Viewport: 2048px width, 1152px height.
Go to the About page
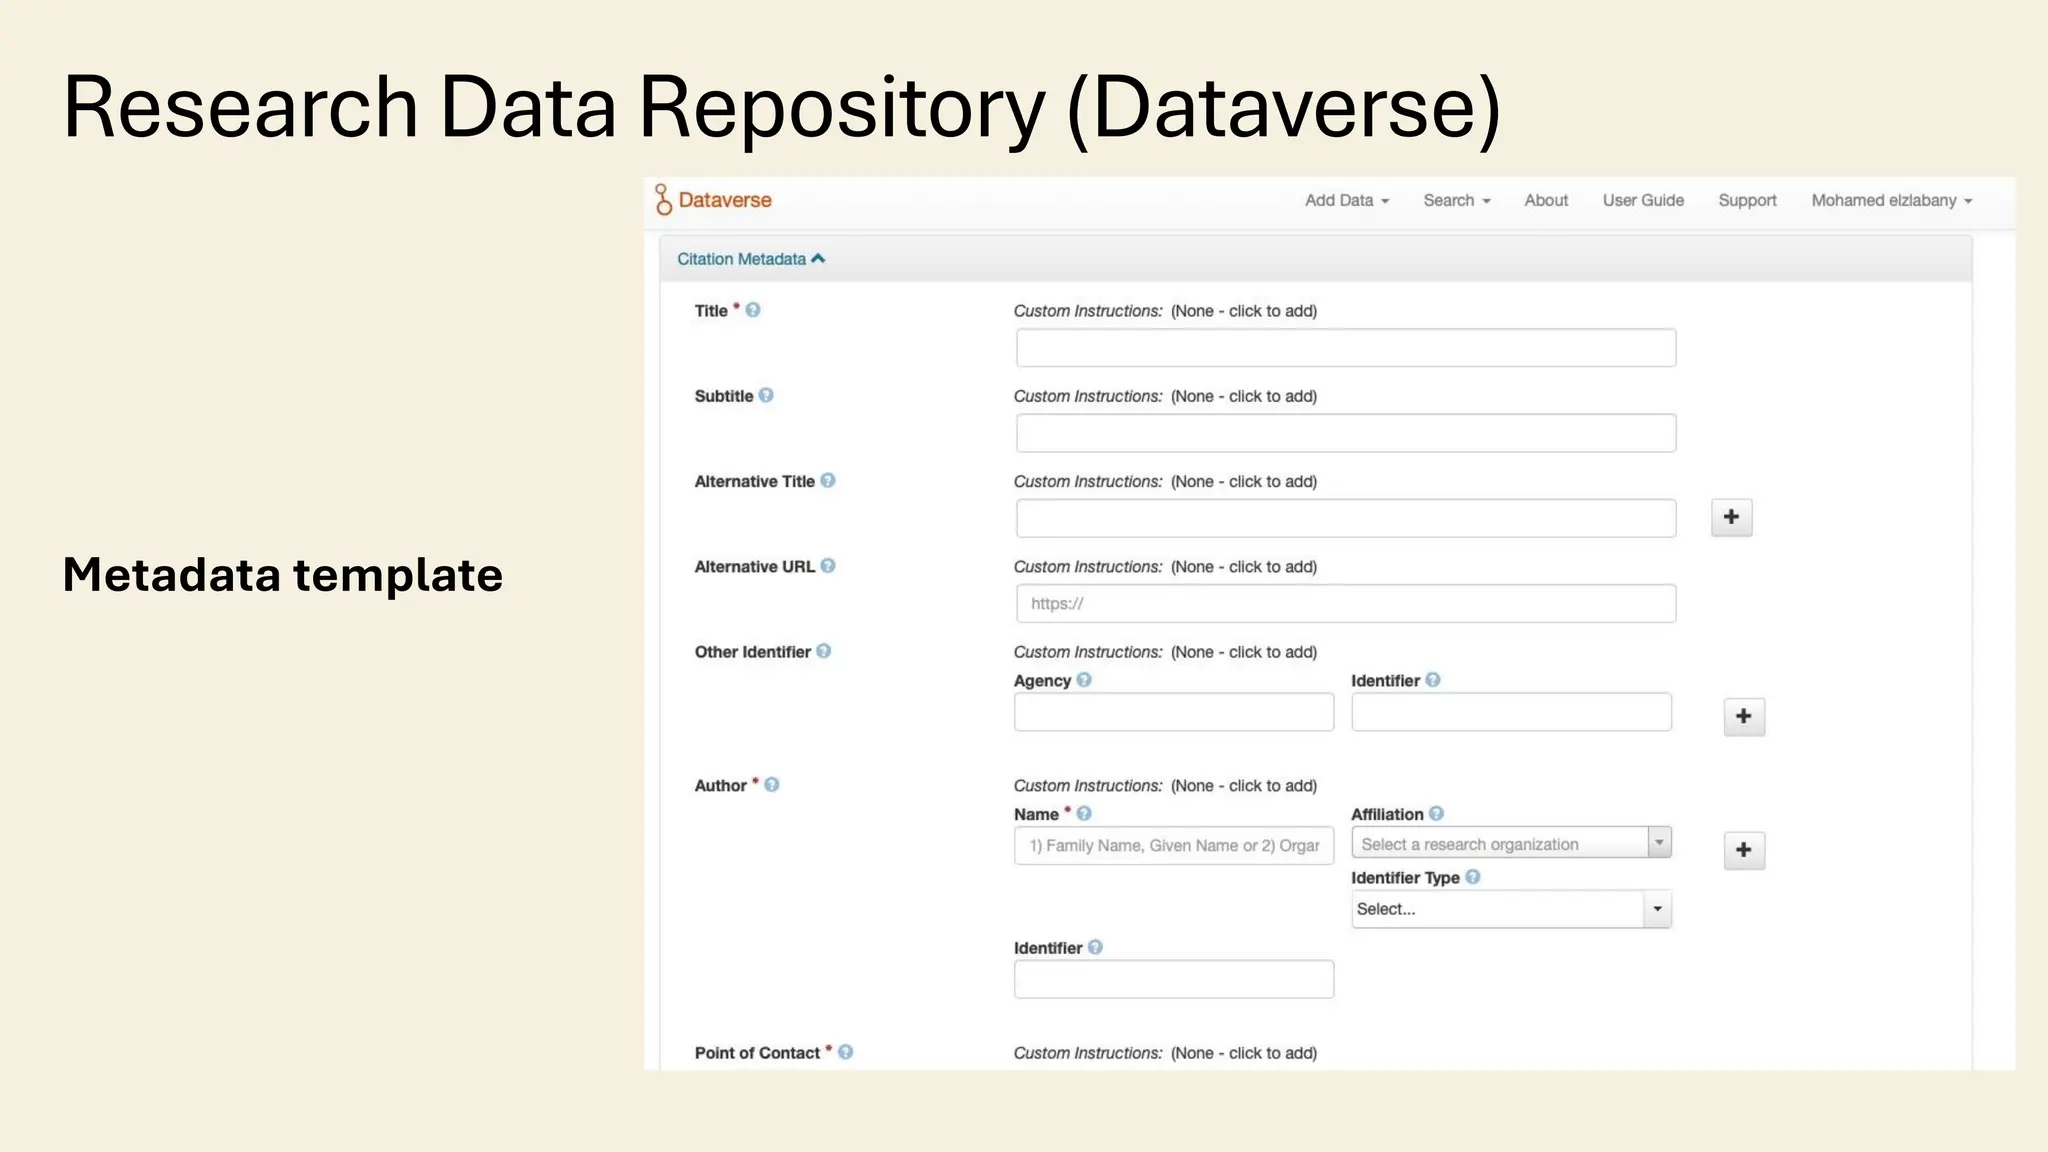(x=1546, y=200)
